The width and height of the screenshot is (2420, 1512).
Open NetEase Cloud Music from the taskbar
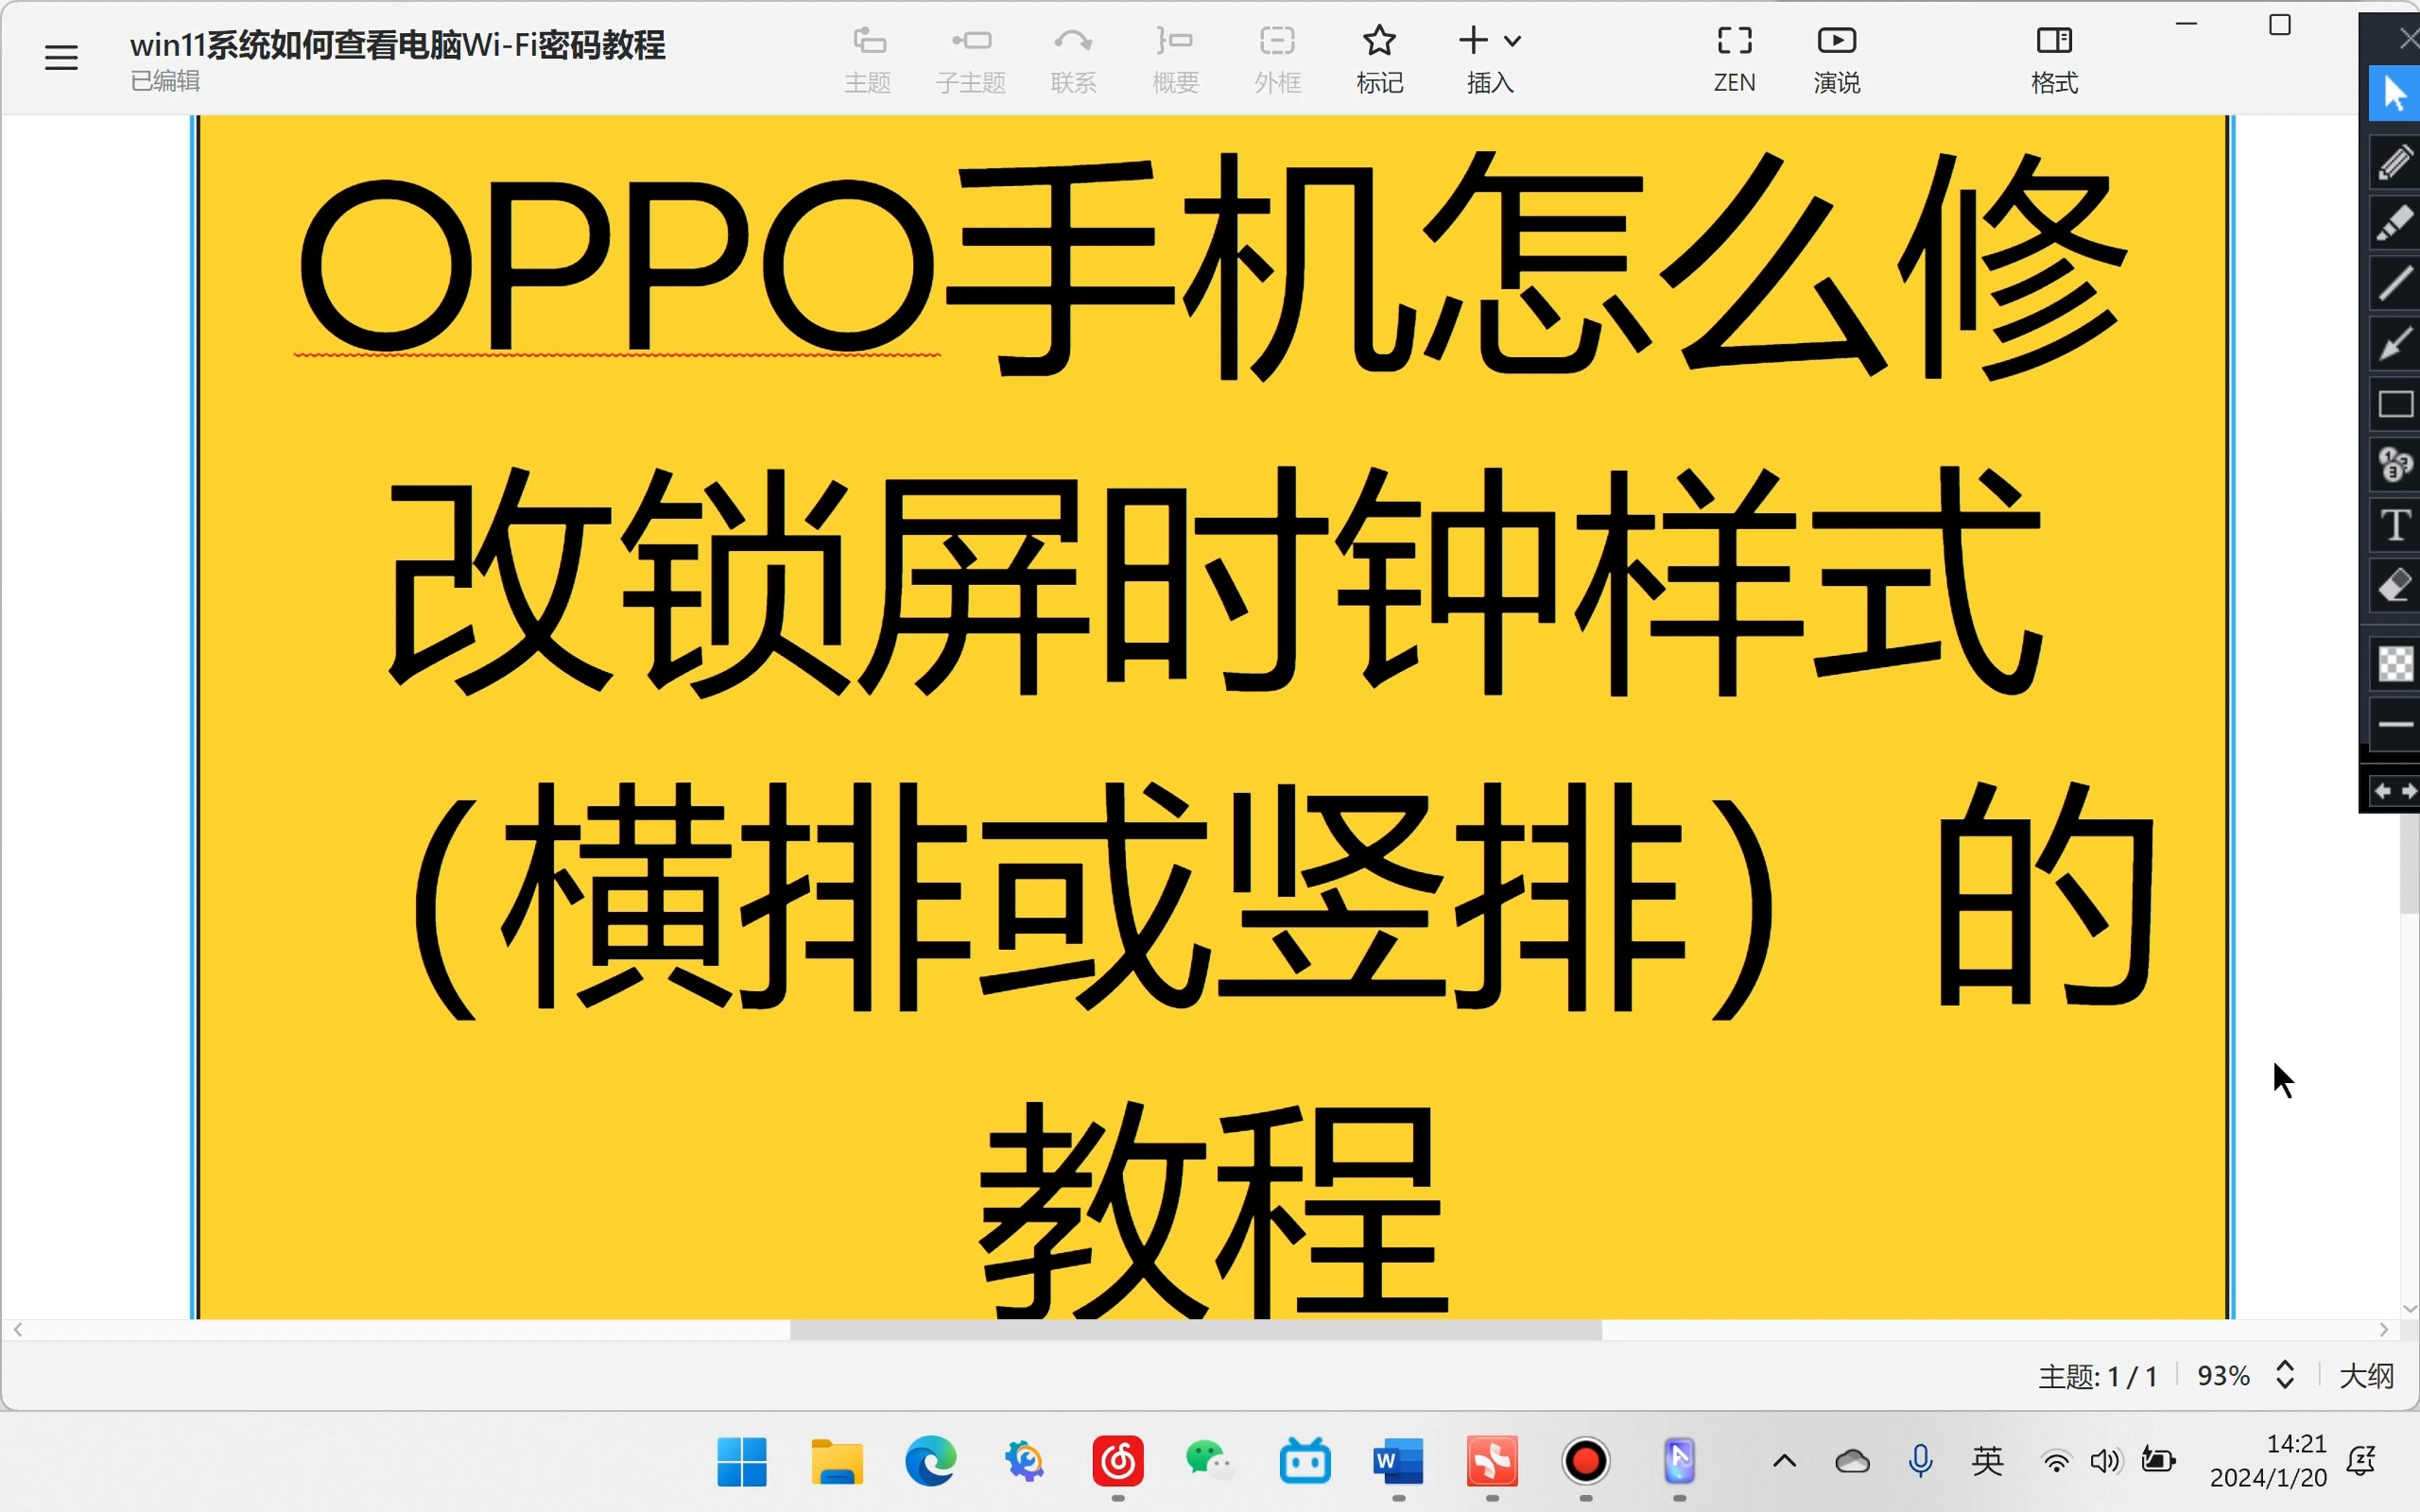point(1118,1462)
